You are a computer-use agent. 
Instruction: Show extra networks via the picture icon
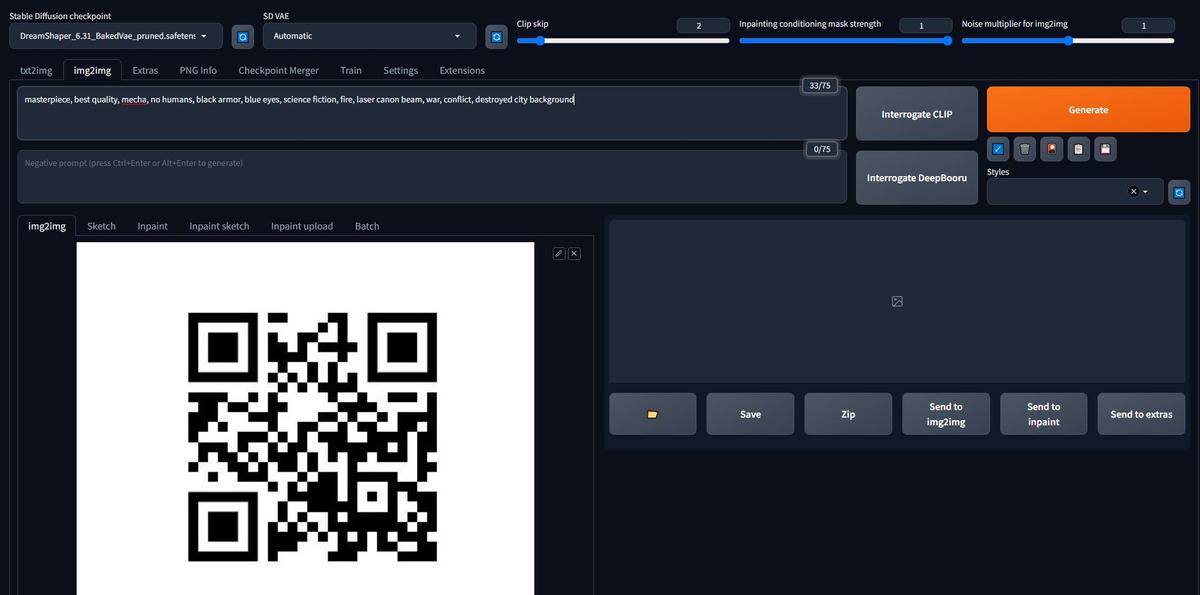pos(1051,148)
